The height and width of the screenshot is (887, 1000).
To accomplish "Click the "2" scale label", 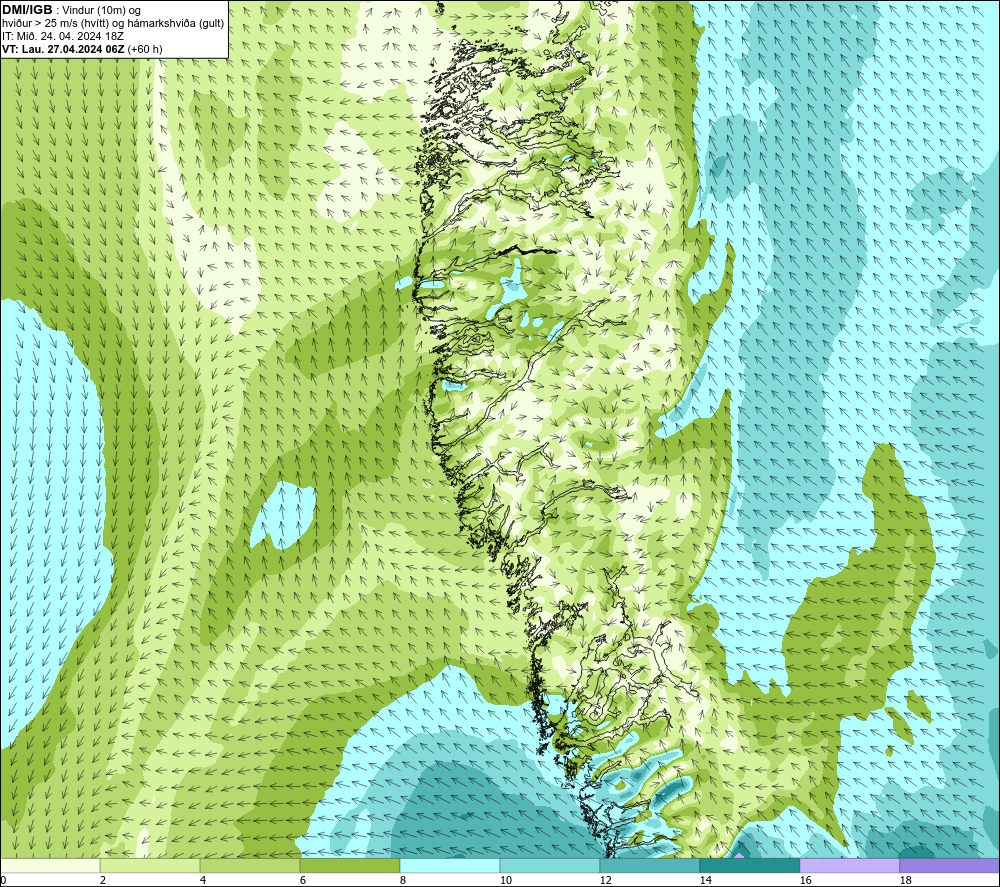I will point(103,880).
